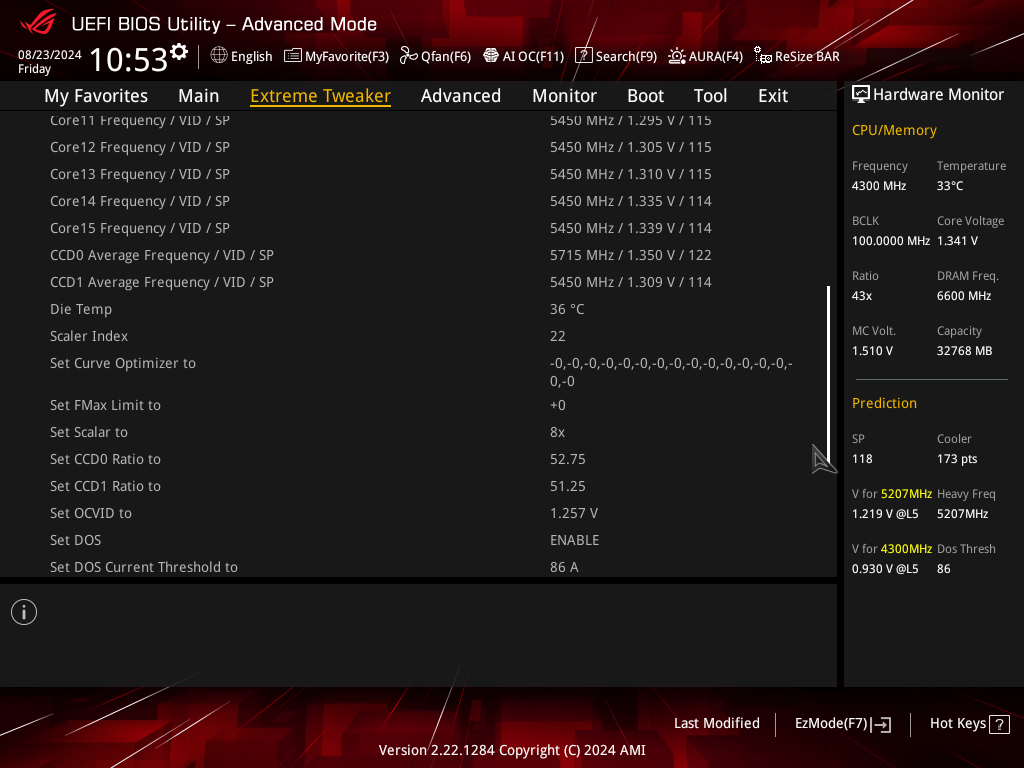This screenshot has width=1024, height=768.
Task: Click value 51.25 CCD1 ratio
Action: (568, 486)
